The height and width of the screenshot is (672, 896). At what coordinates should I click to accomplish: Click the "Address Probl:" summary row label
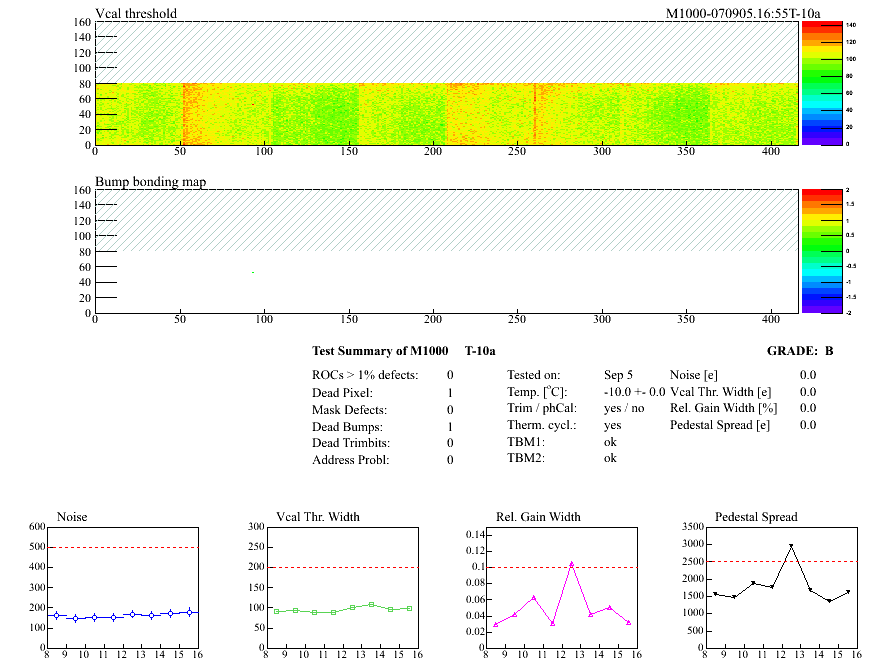349,460
